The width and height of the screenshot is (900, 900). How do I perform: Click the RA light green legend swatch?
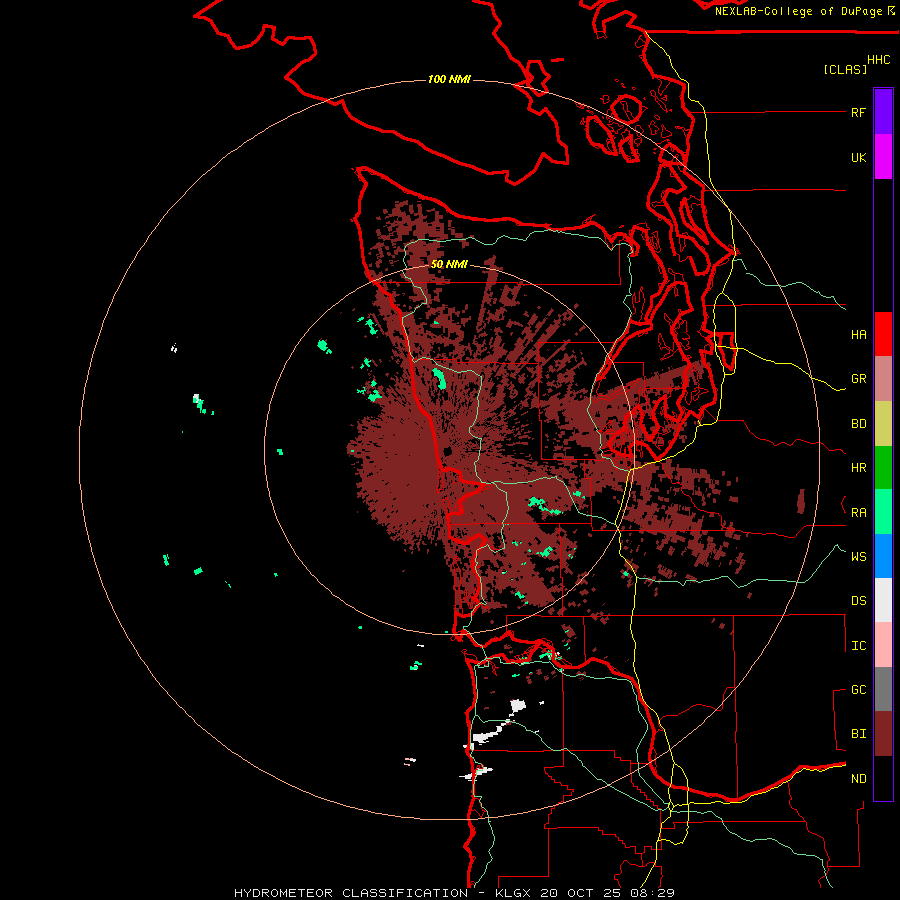pos(883,512)
